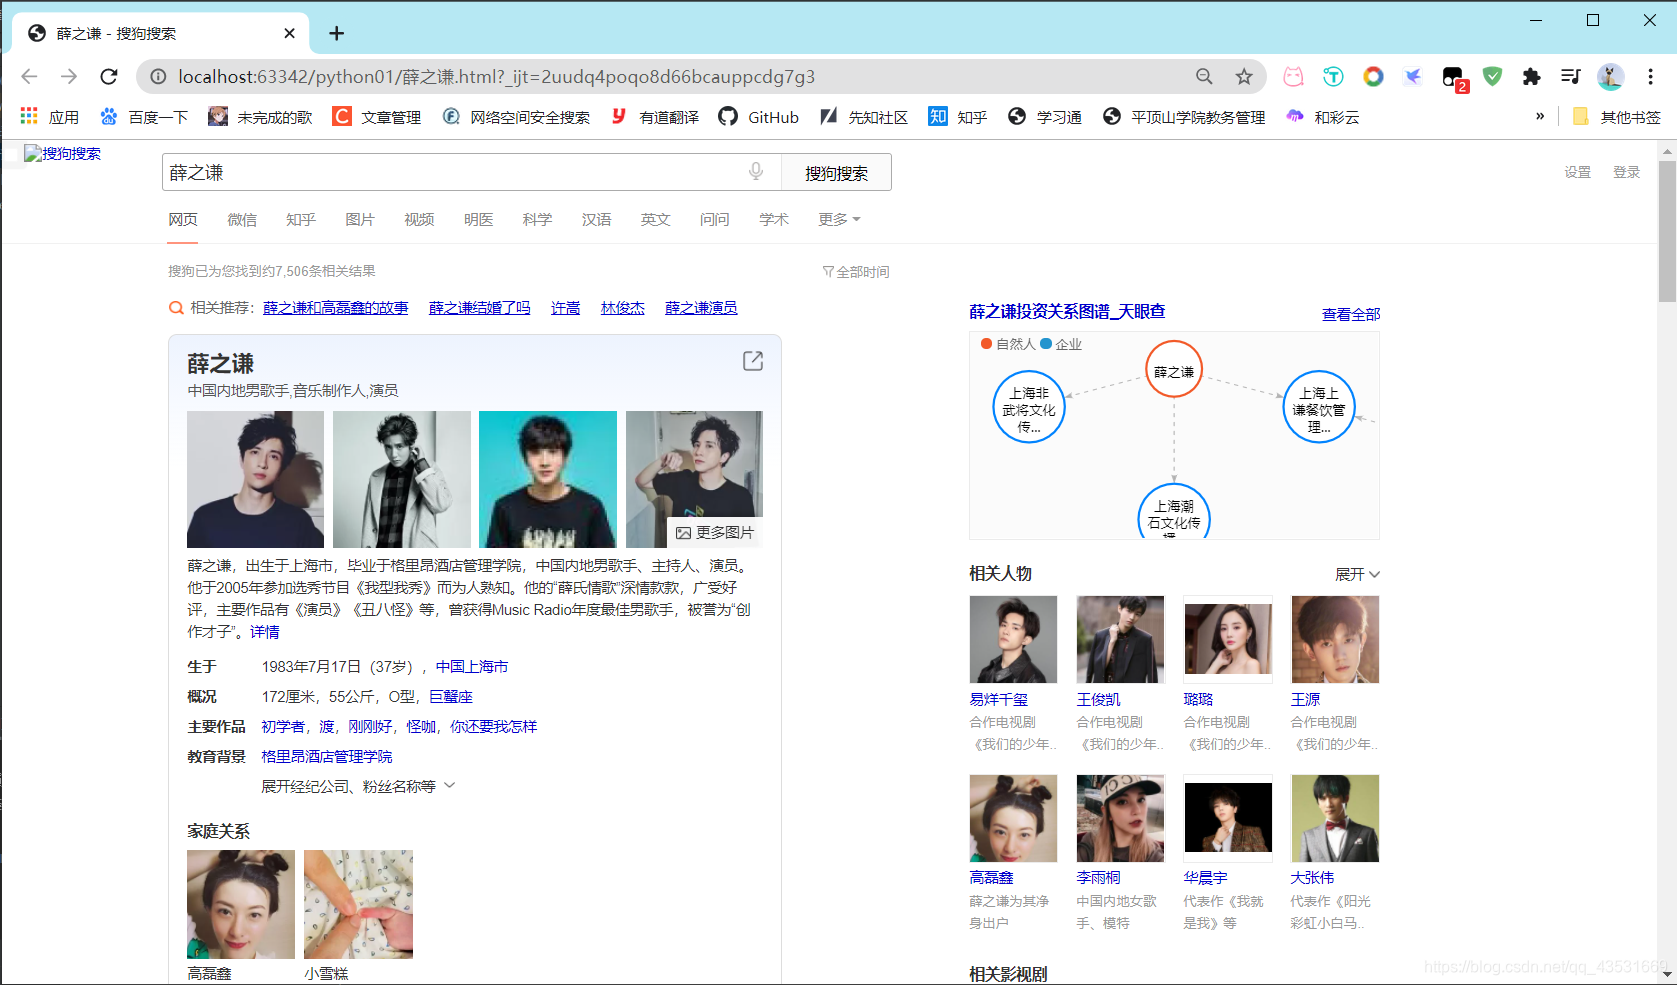Switch to the 视频 search tab
This screenshot has width=1677, height=985.
[x=419, y=219]
